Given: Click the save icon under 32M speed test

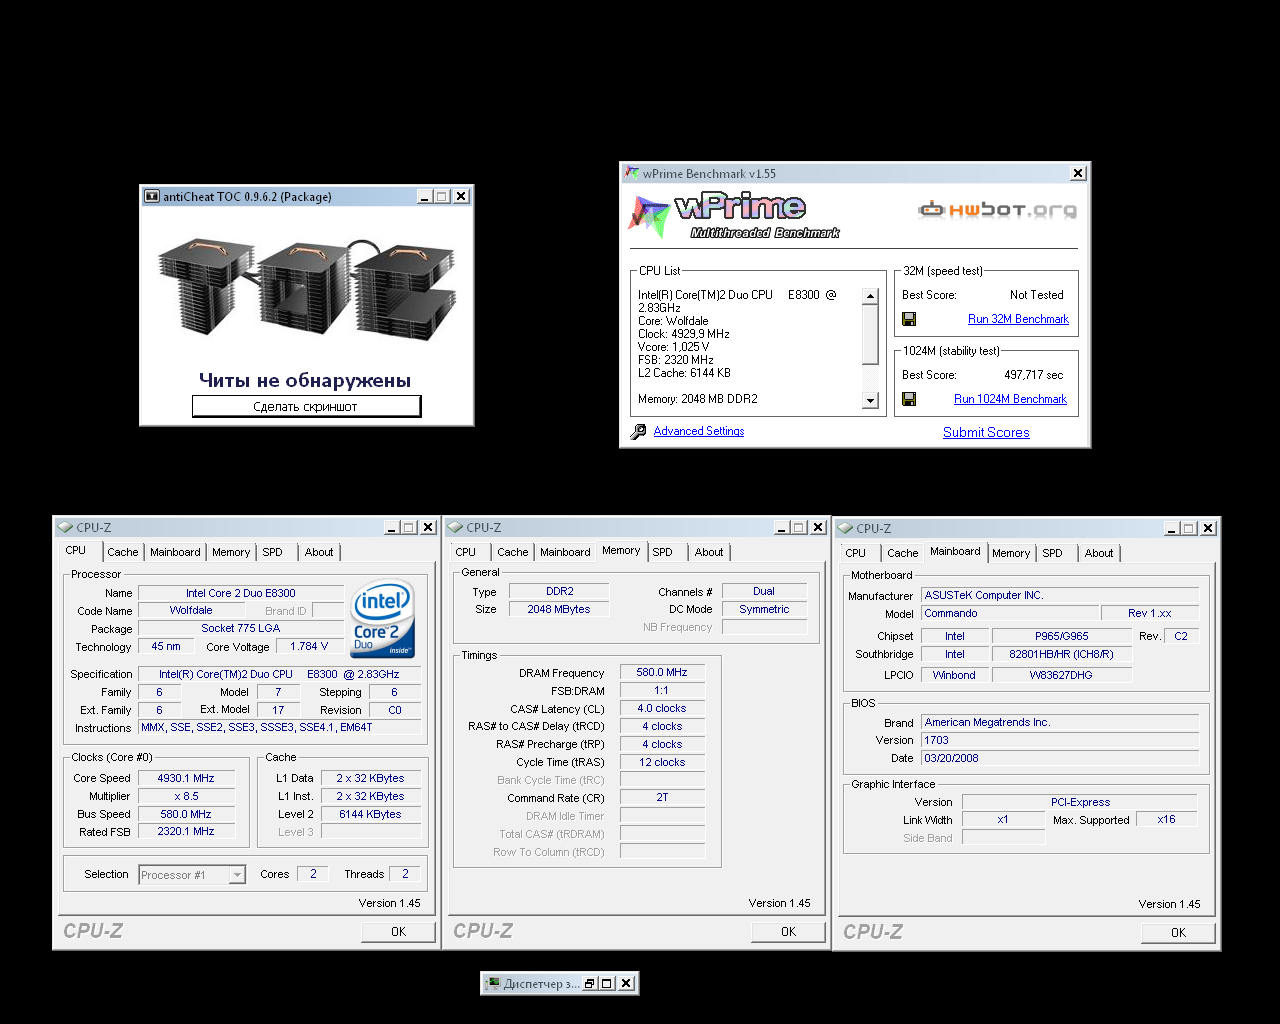Looking at the screenshot, I should (909, 319).
